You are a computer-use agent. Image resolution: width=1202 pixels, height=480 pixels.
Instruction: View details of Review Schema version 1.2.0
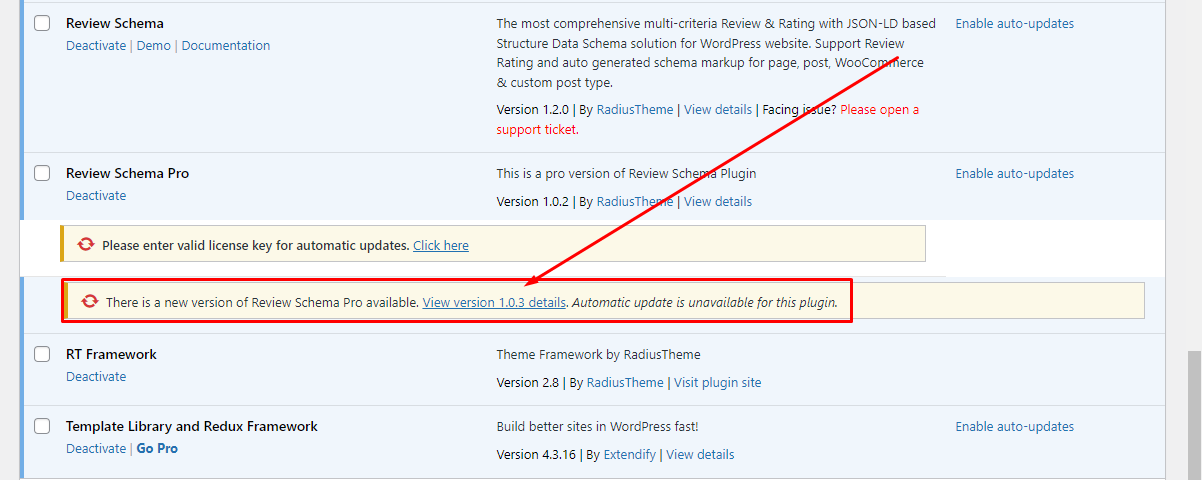coord(718,109)
